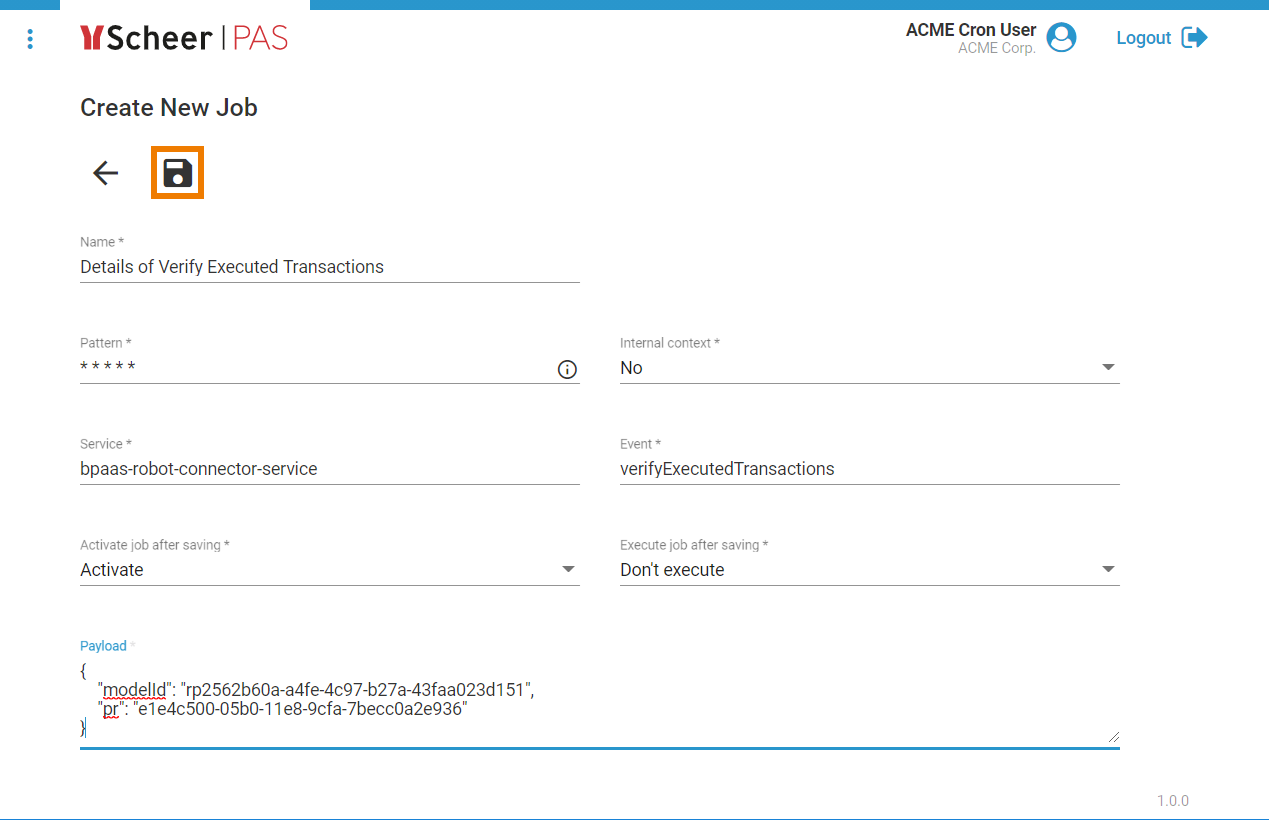
Task: Click the 1.0.0 version number
Action: coord(1172,801)
